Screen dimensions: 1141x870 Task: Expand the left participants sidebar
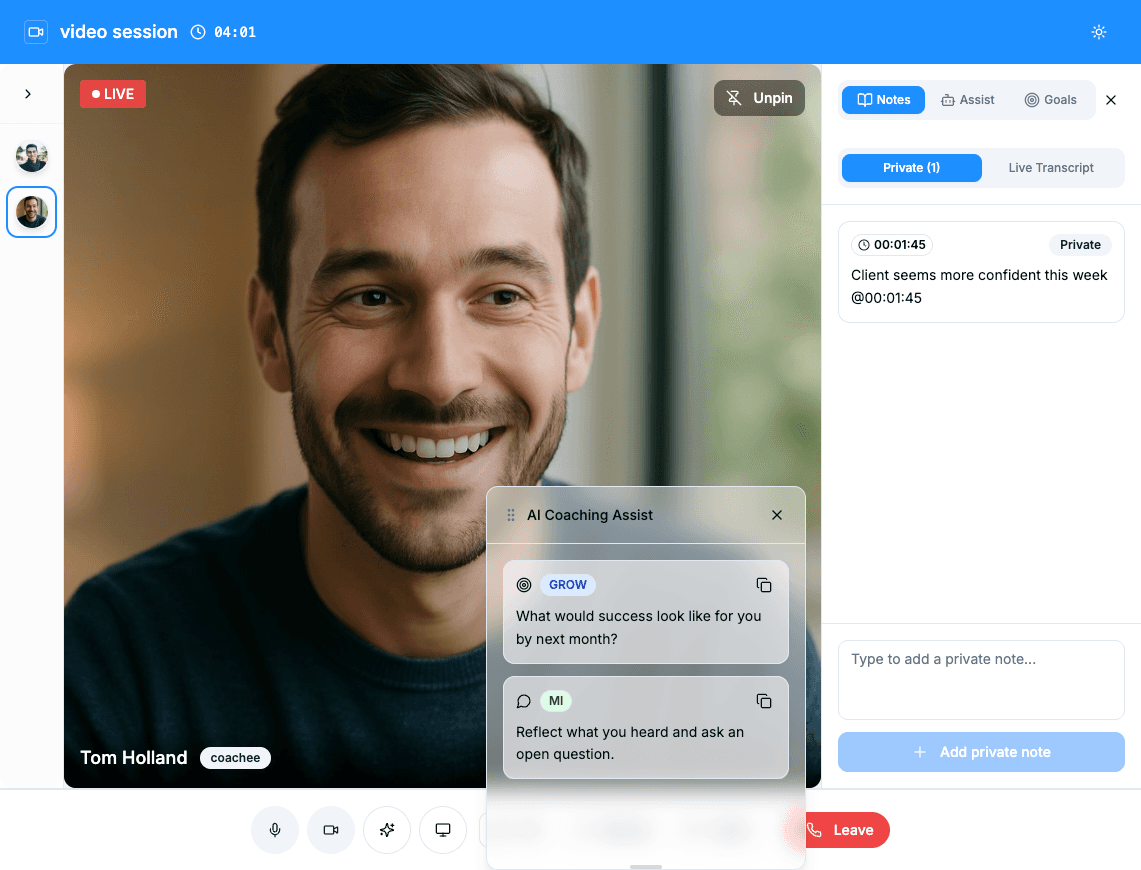[27, 93]
